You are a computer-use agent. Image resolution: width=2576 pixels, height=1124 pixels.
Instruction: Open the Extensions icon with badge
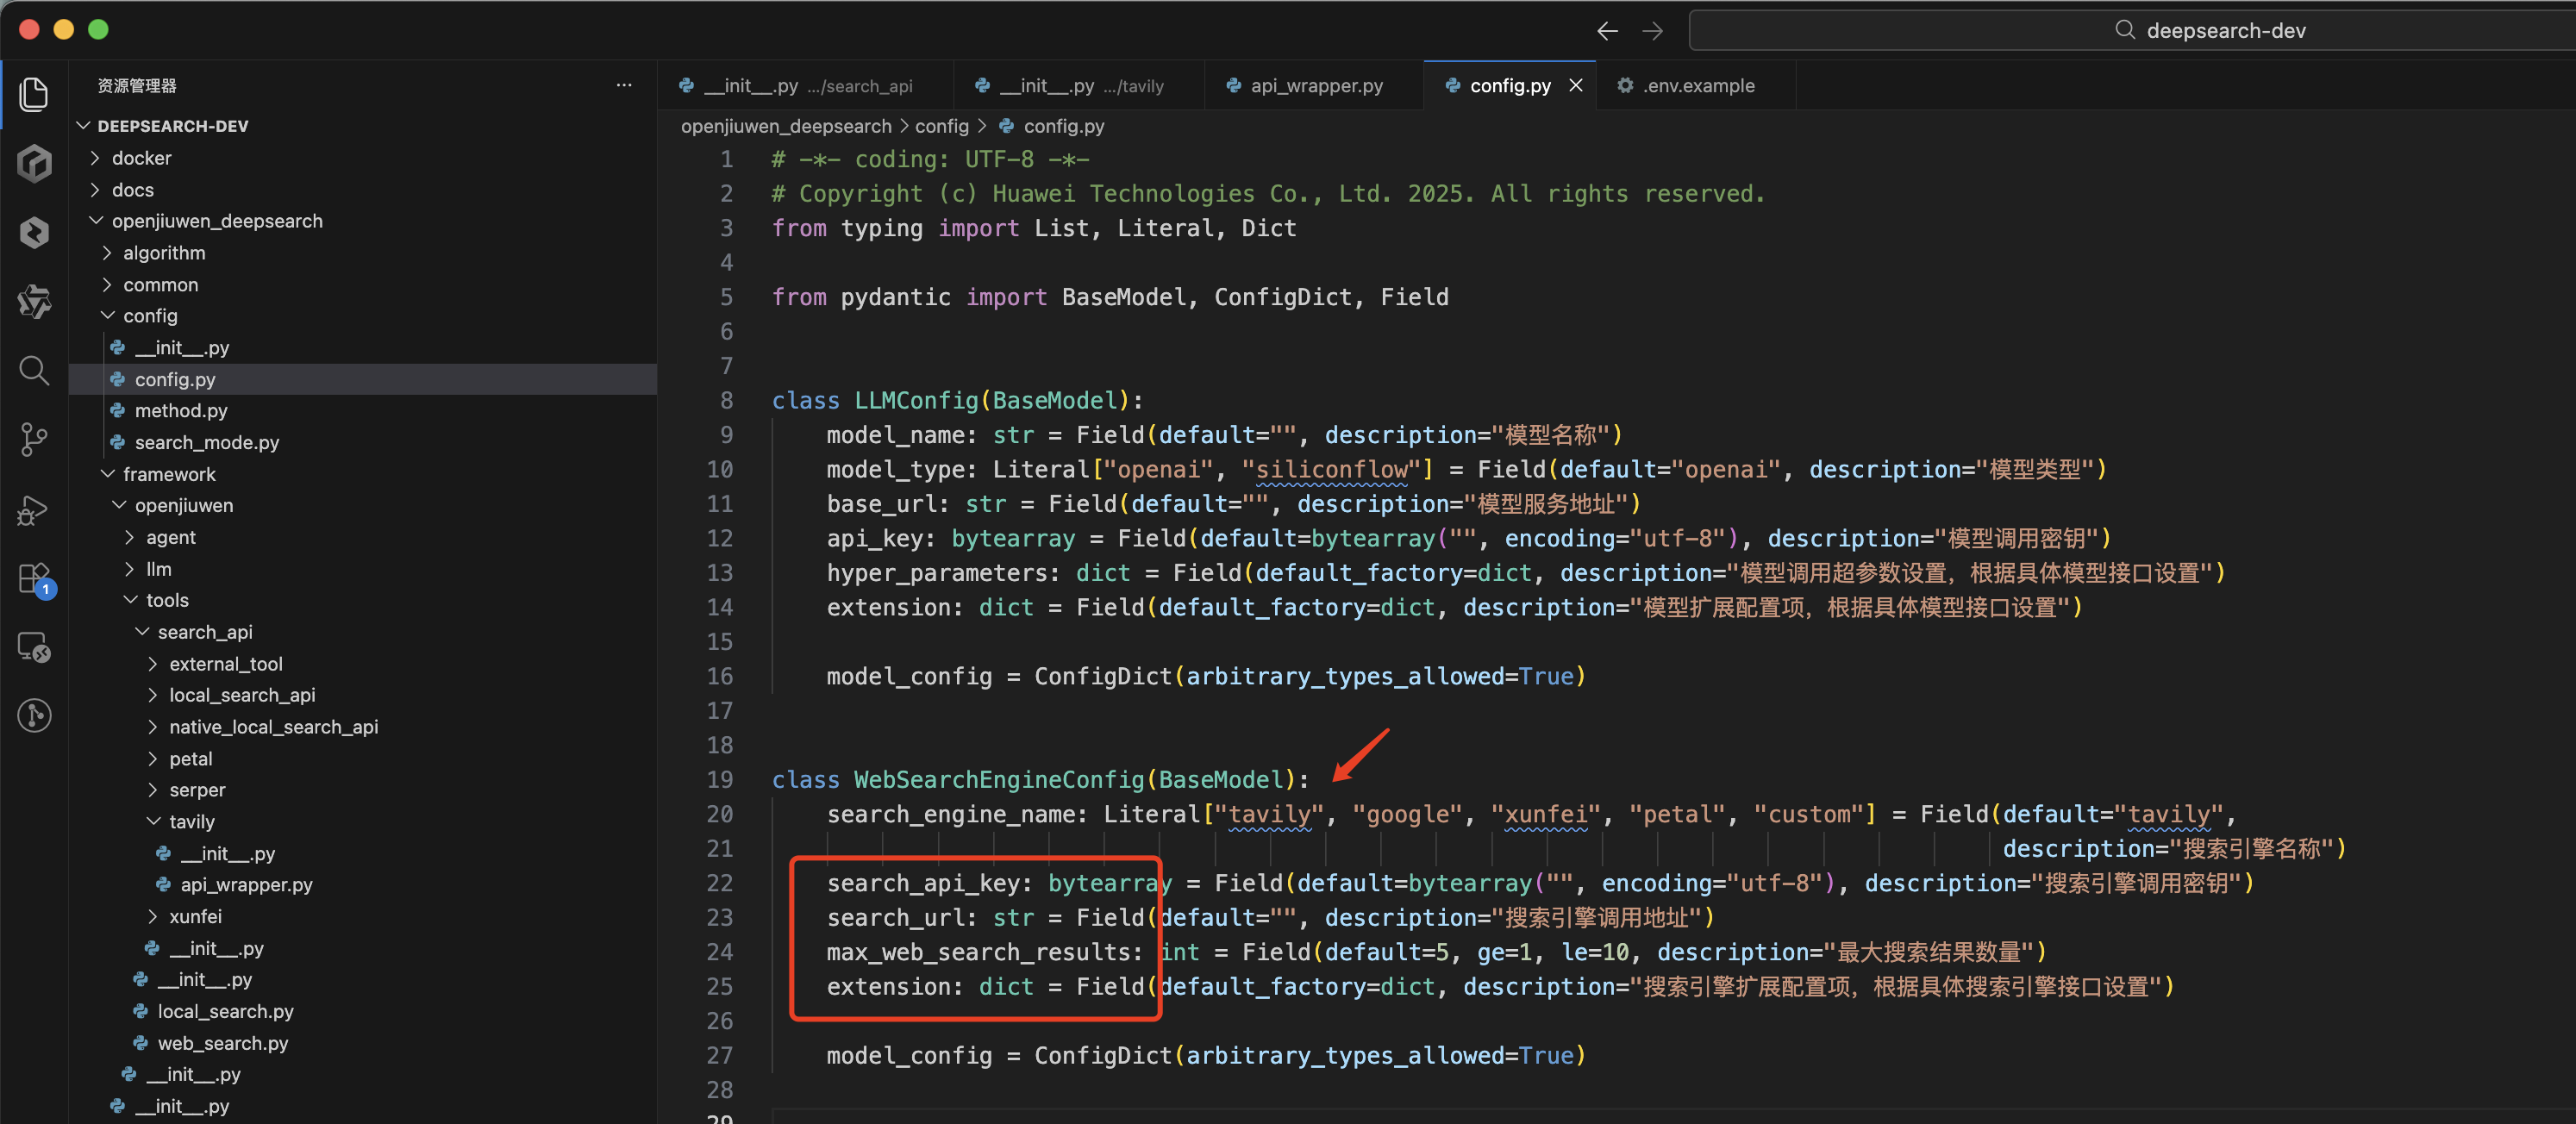pos(34,578)
